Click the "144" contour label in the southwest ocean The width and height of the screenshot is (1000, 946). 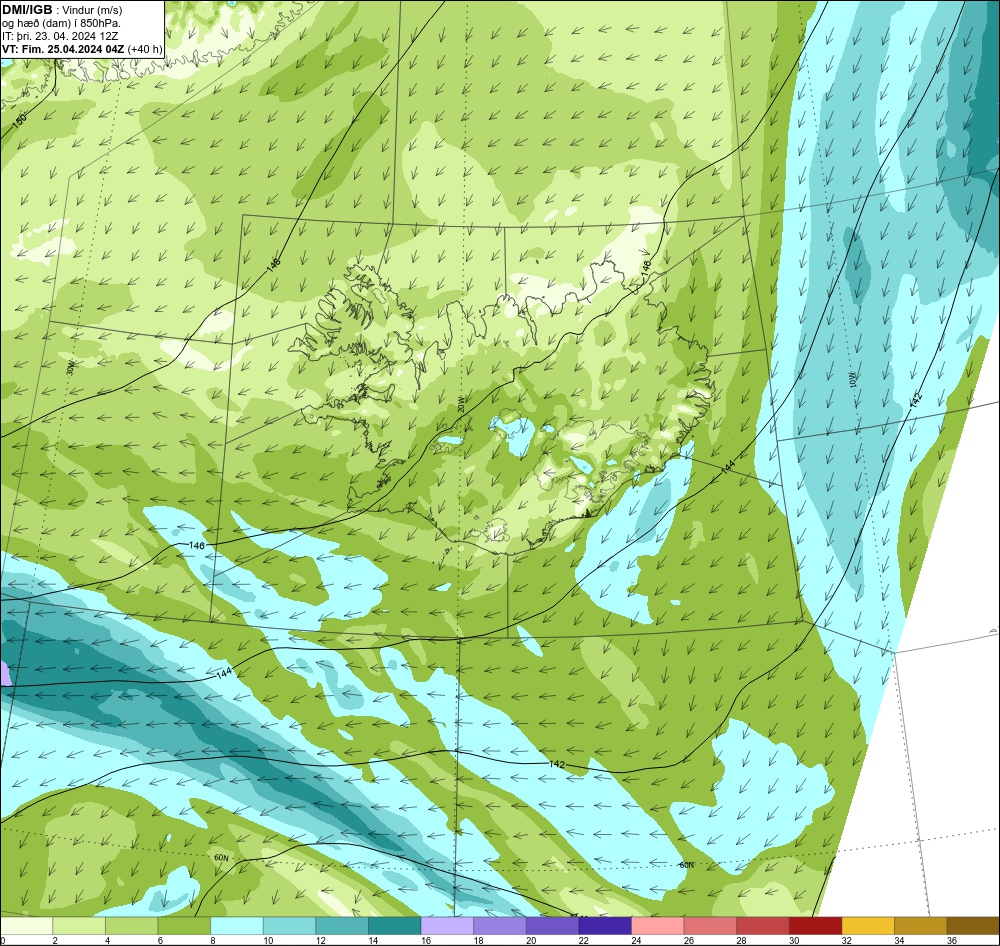pyautogui.click(x=224, y=673)
